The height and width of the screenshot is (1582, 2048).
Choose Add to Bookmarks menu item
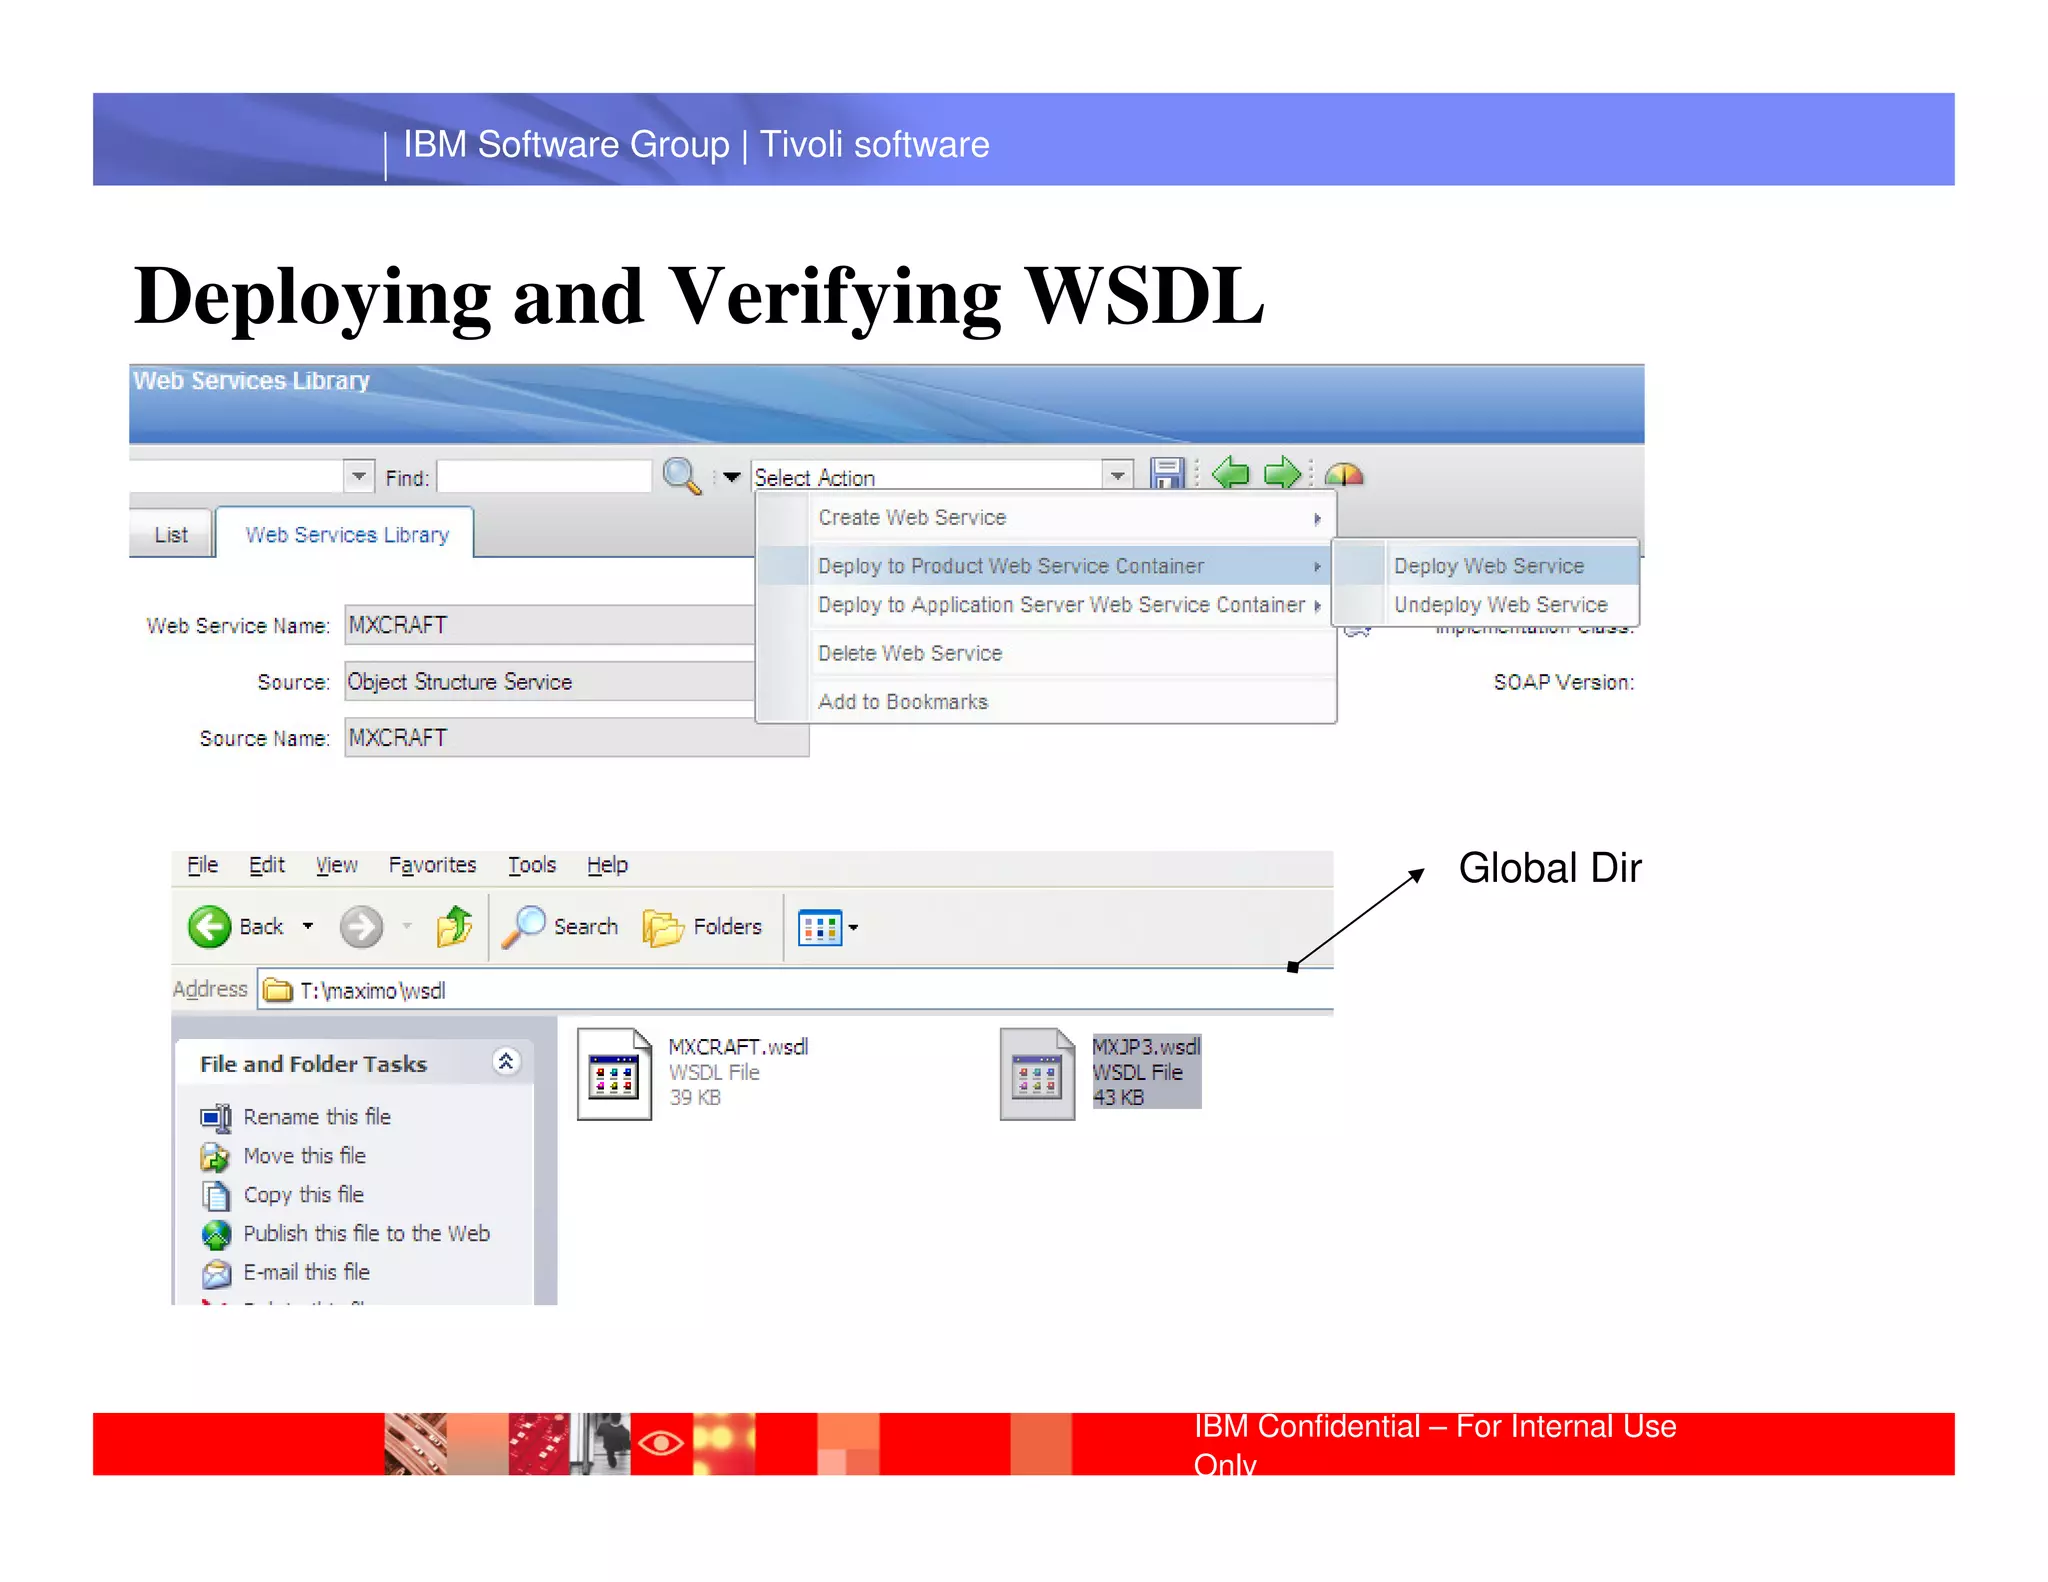[x=1046, y=702]
